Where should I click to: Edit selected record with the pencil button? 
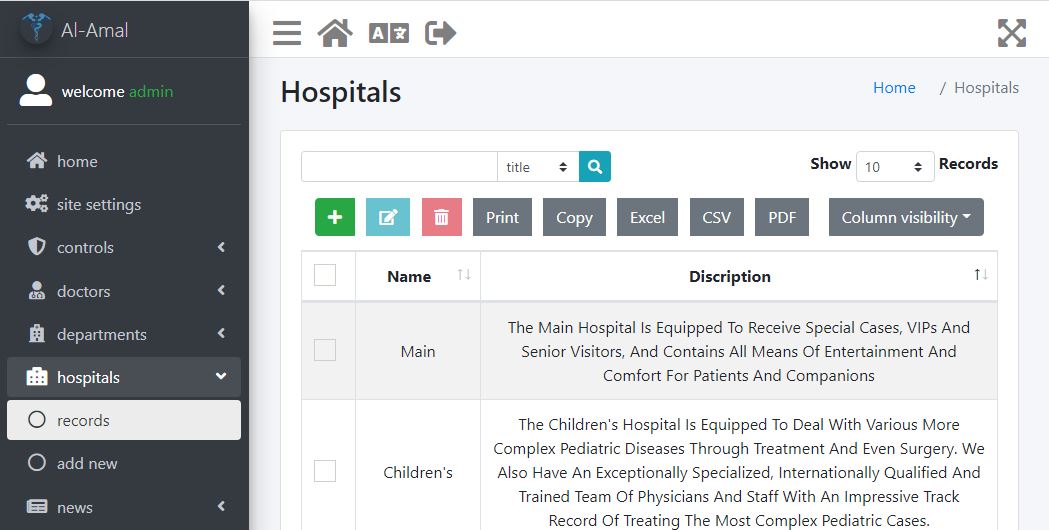pos(388,217)
